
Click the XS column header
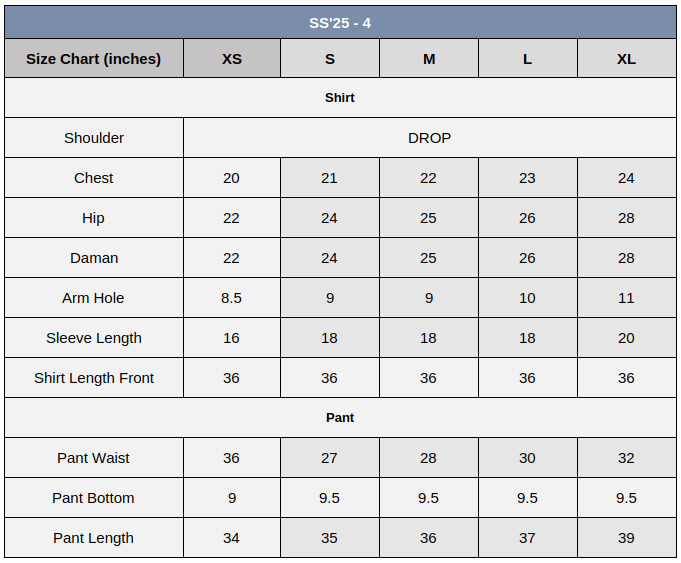pos(231,59)
